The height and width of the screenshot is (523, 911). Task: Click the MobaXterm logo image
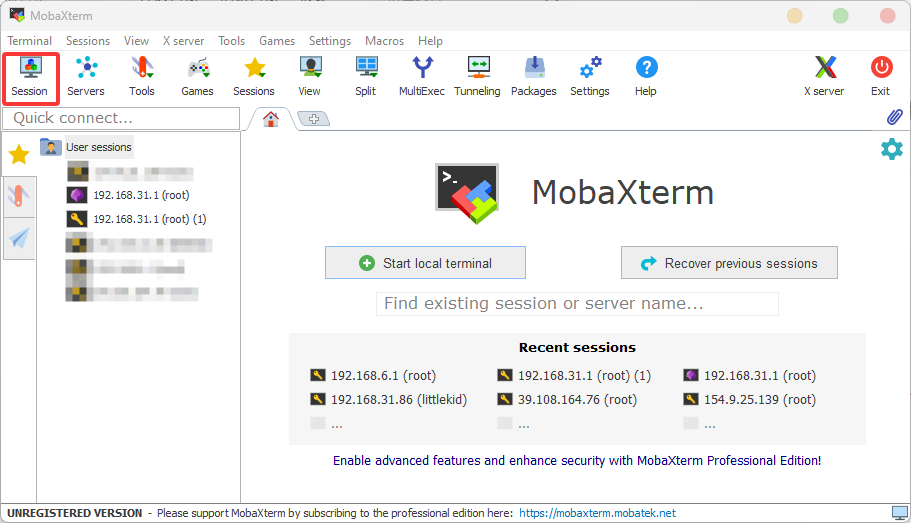tap(467, 193)
